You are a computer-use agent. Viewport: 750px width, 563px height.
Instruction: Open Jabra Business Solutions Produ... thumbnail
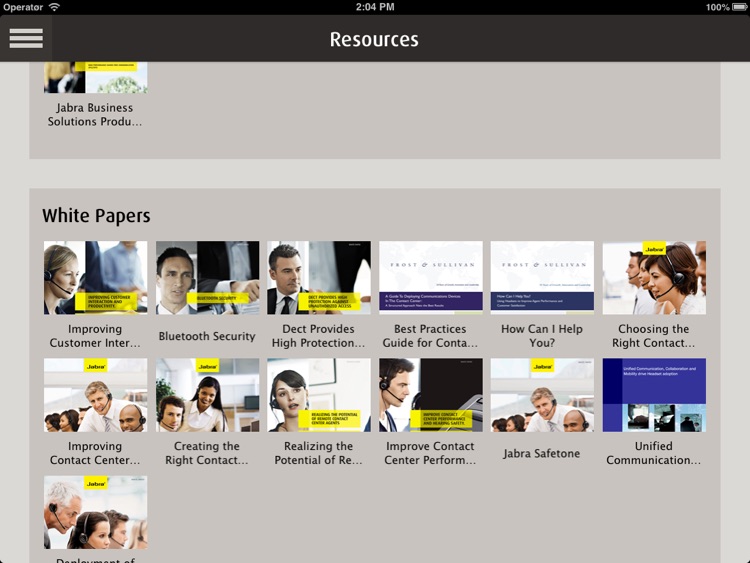tap(96, 77)
